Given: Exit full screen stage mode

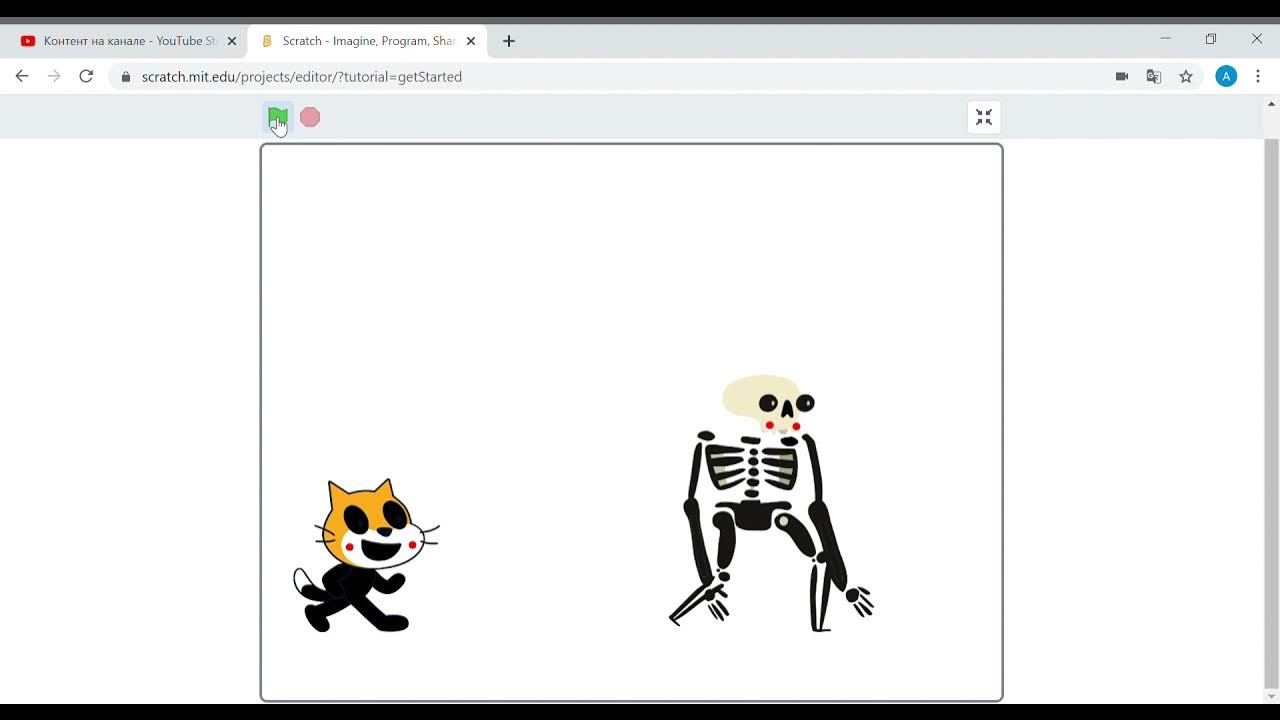Looking at the screenshot, I should tap(984, 118).
